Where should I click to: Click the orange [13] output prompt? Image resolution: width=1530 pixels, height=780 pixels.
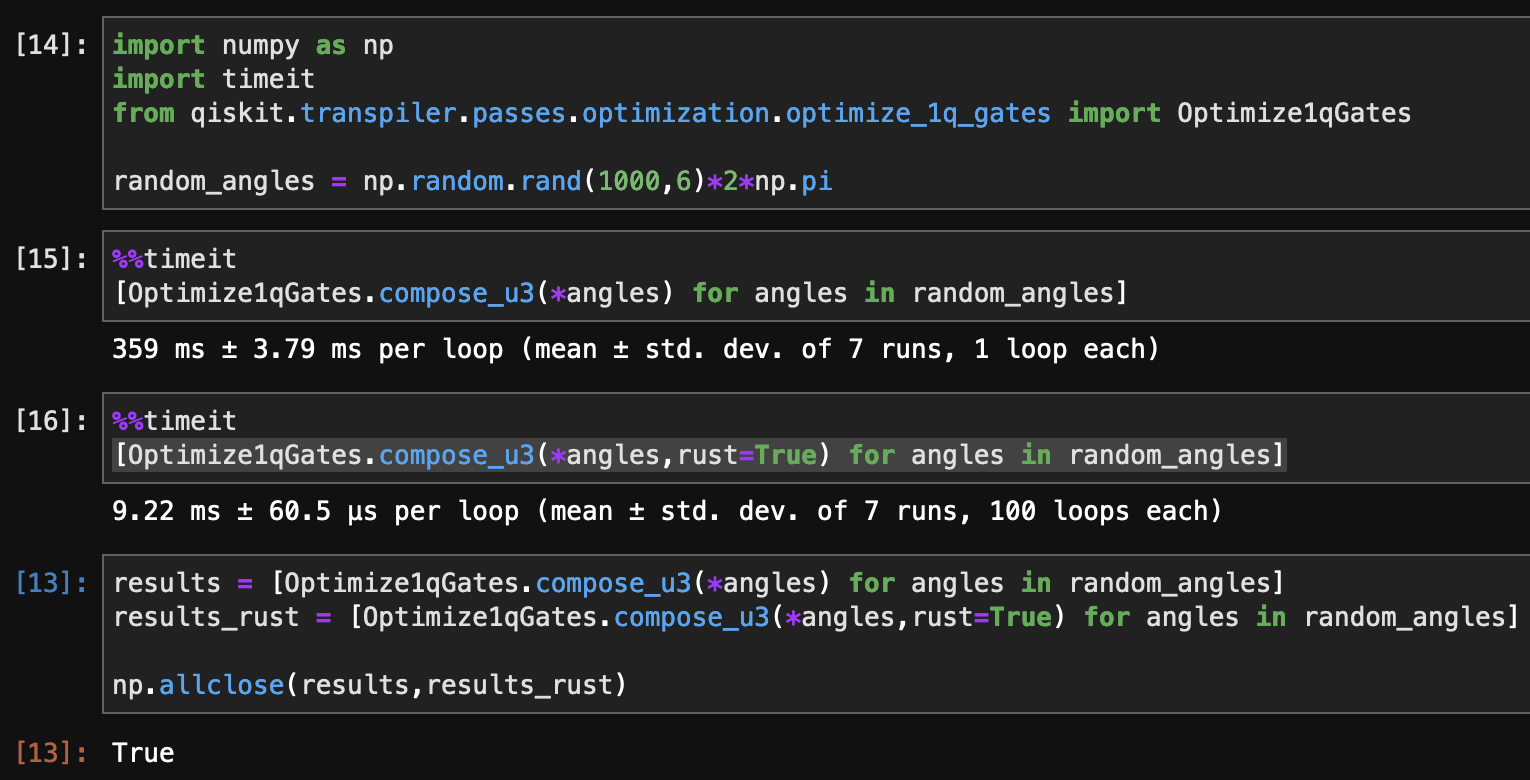(x=46, y=752)
